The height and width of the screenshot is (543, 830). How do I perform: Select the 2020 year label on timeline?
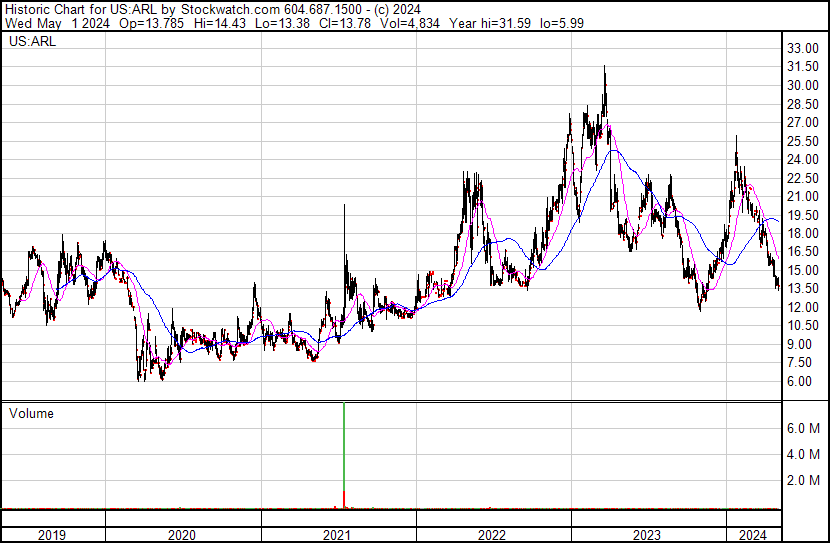[x=182, y=535]
